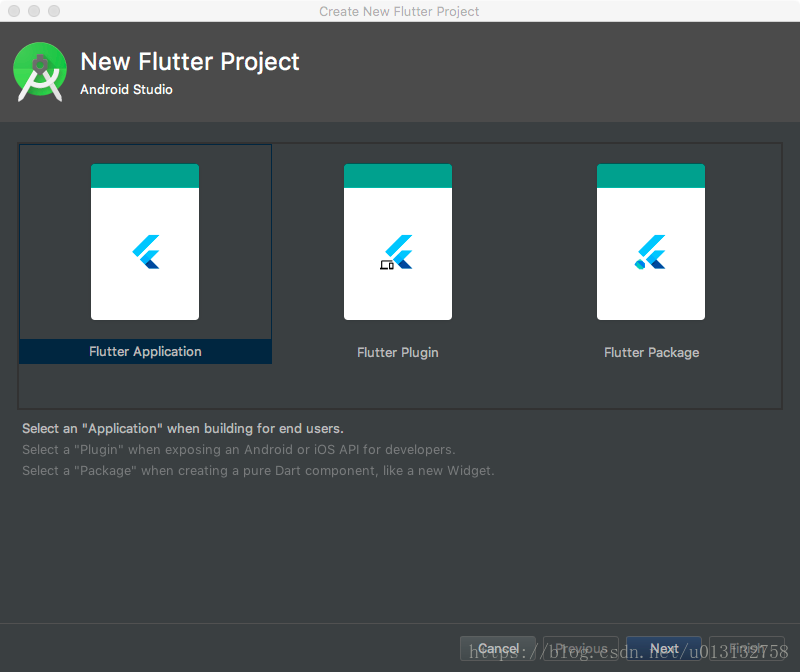Click the 'Select an "Application"' description text
The width and height of the screenshot is (800, 672).
[x=183, y=429]
